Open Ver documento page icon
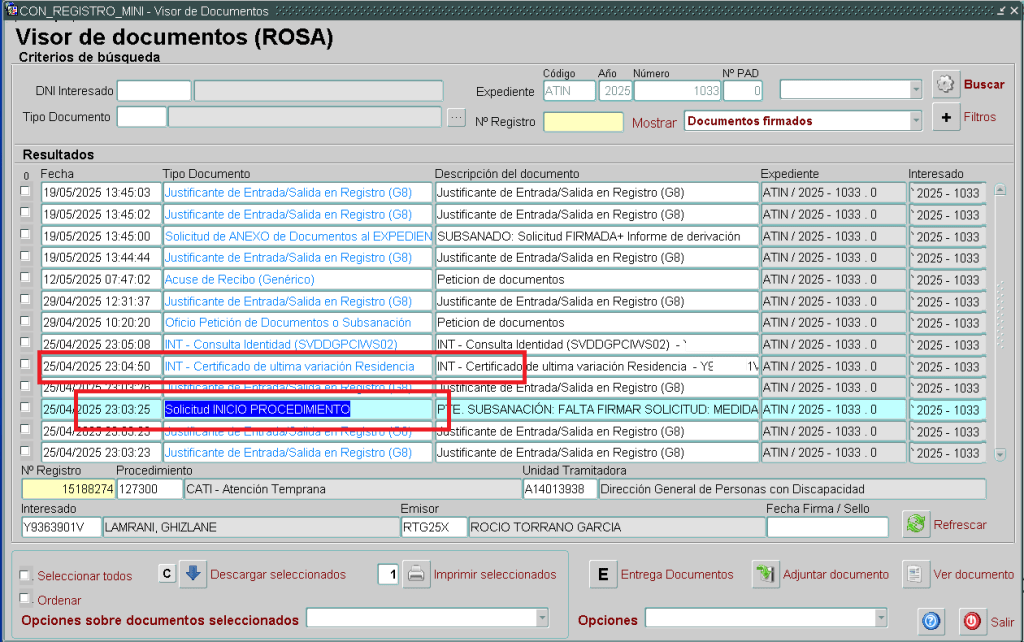 (x=915, y=574)
